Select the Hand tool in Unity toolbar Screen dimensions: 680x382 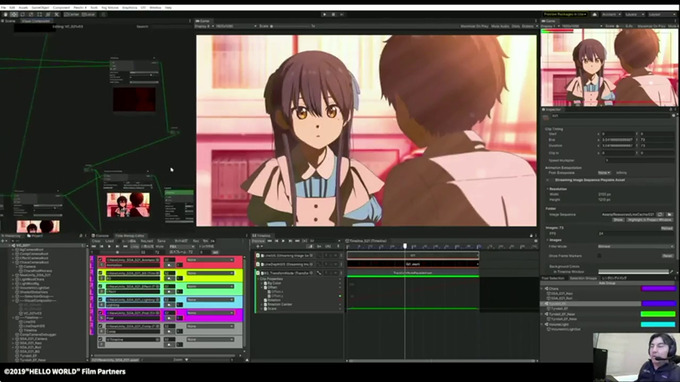(x=5, y=14)
